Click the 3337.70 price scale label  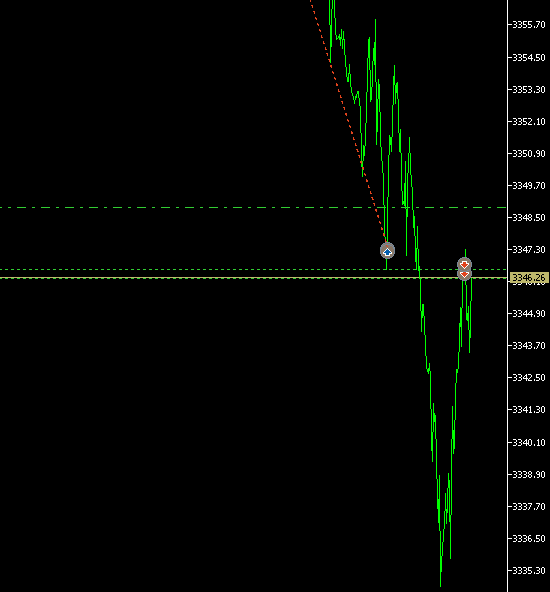coord(528,507)
